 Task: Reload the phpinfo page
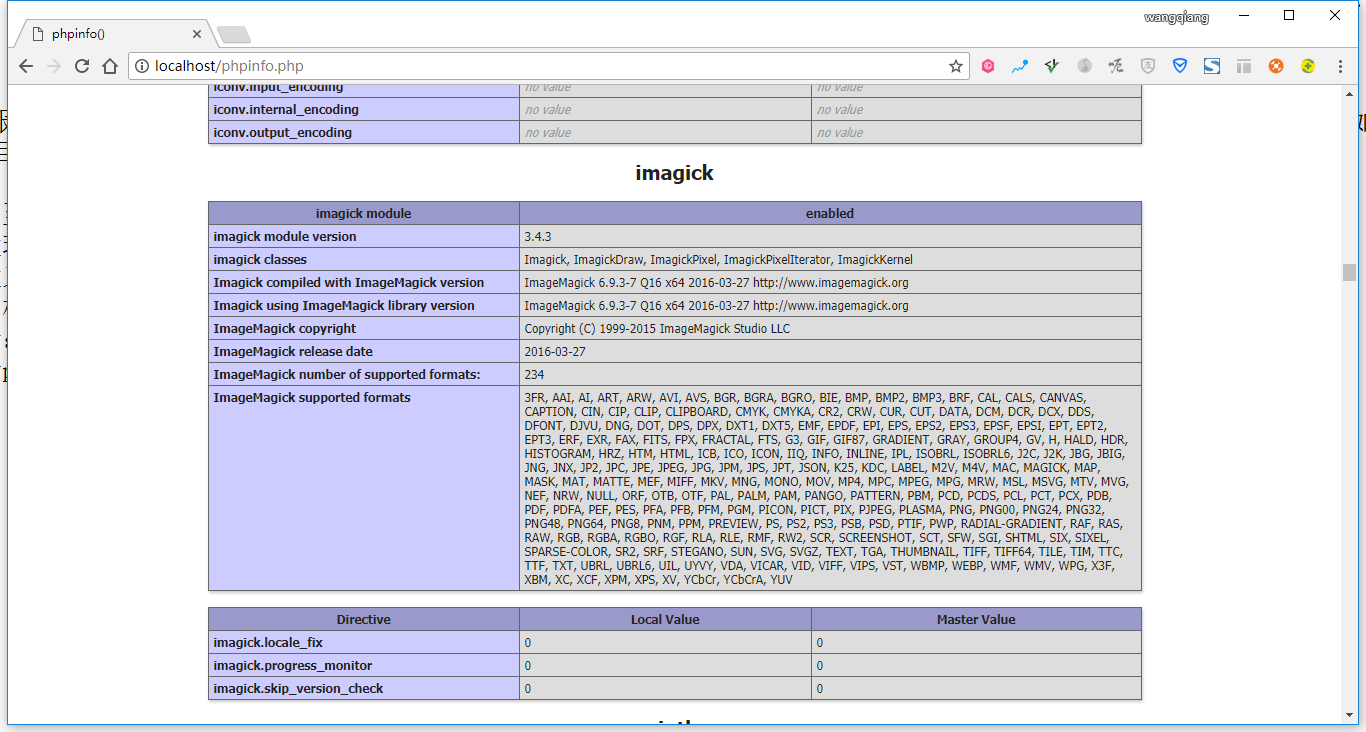point(82,66)
